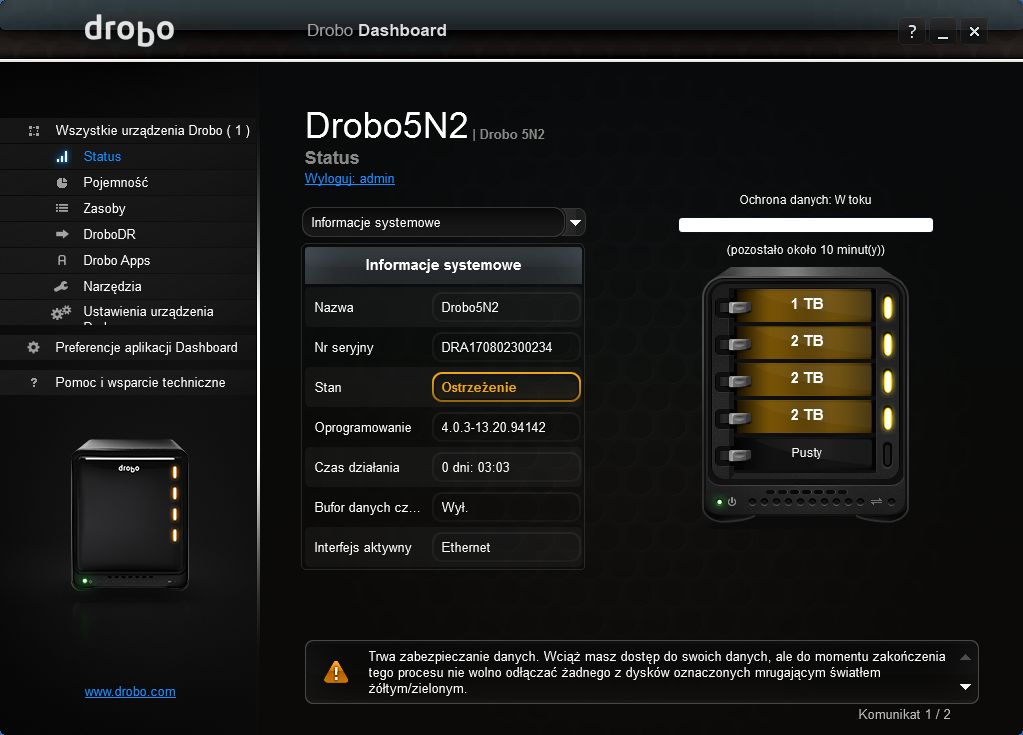This screenshot has height=735, width=1023.
Task: Click the Wyloguj: admin link
Action: [350, 179]
